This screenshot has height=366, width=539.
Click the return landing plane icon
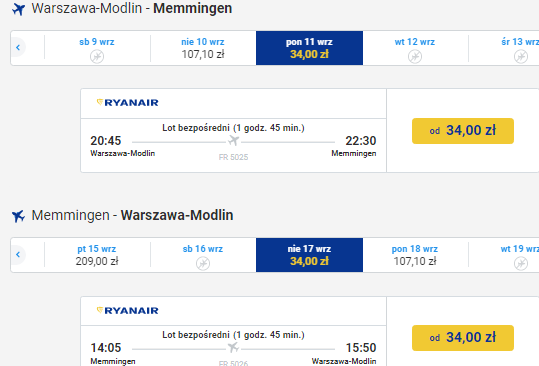19,216
